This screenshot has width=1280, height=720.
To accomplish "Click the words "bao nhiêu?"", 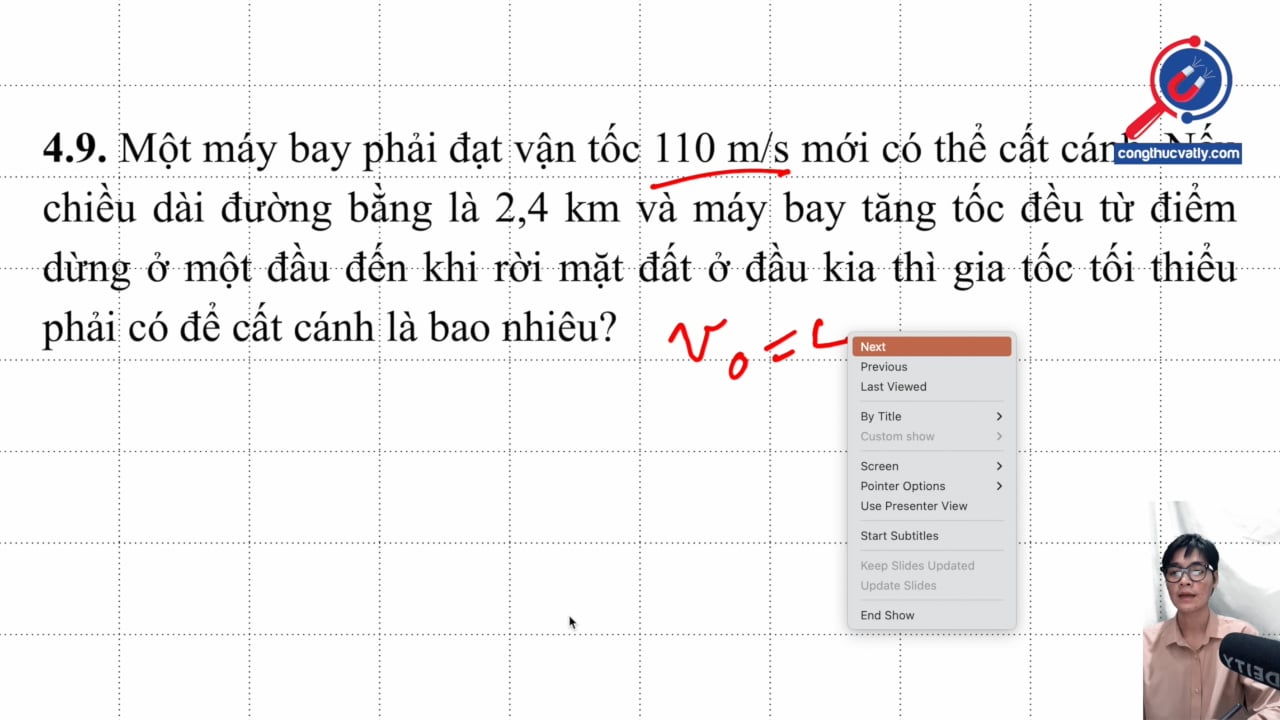I will tap(522, 327).
